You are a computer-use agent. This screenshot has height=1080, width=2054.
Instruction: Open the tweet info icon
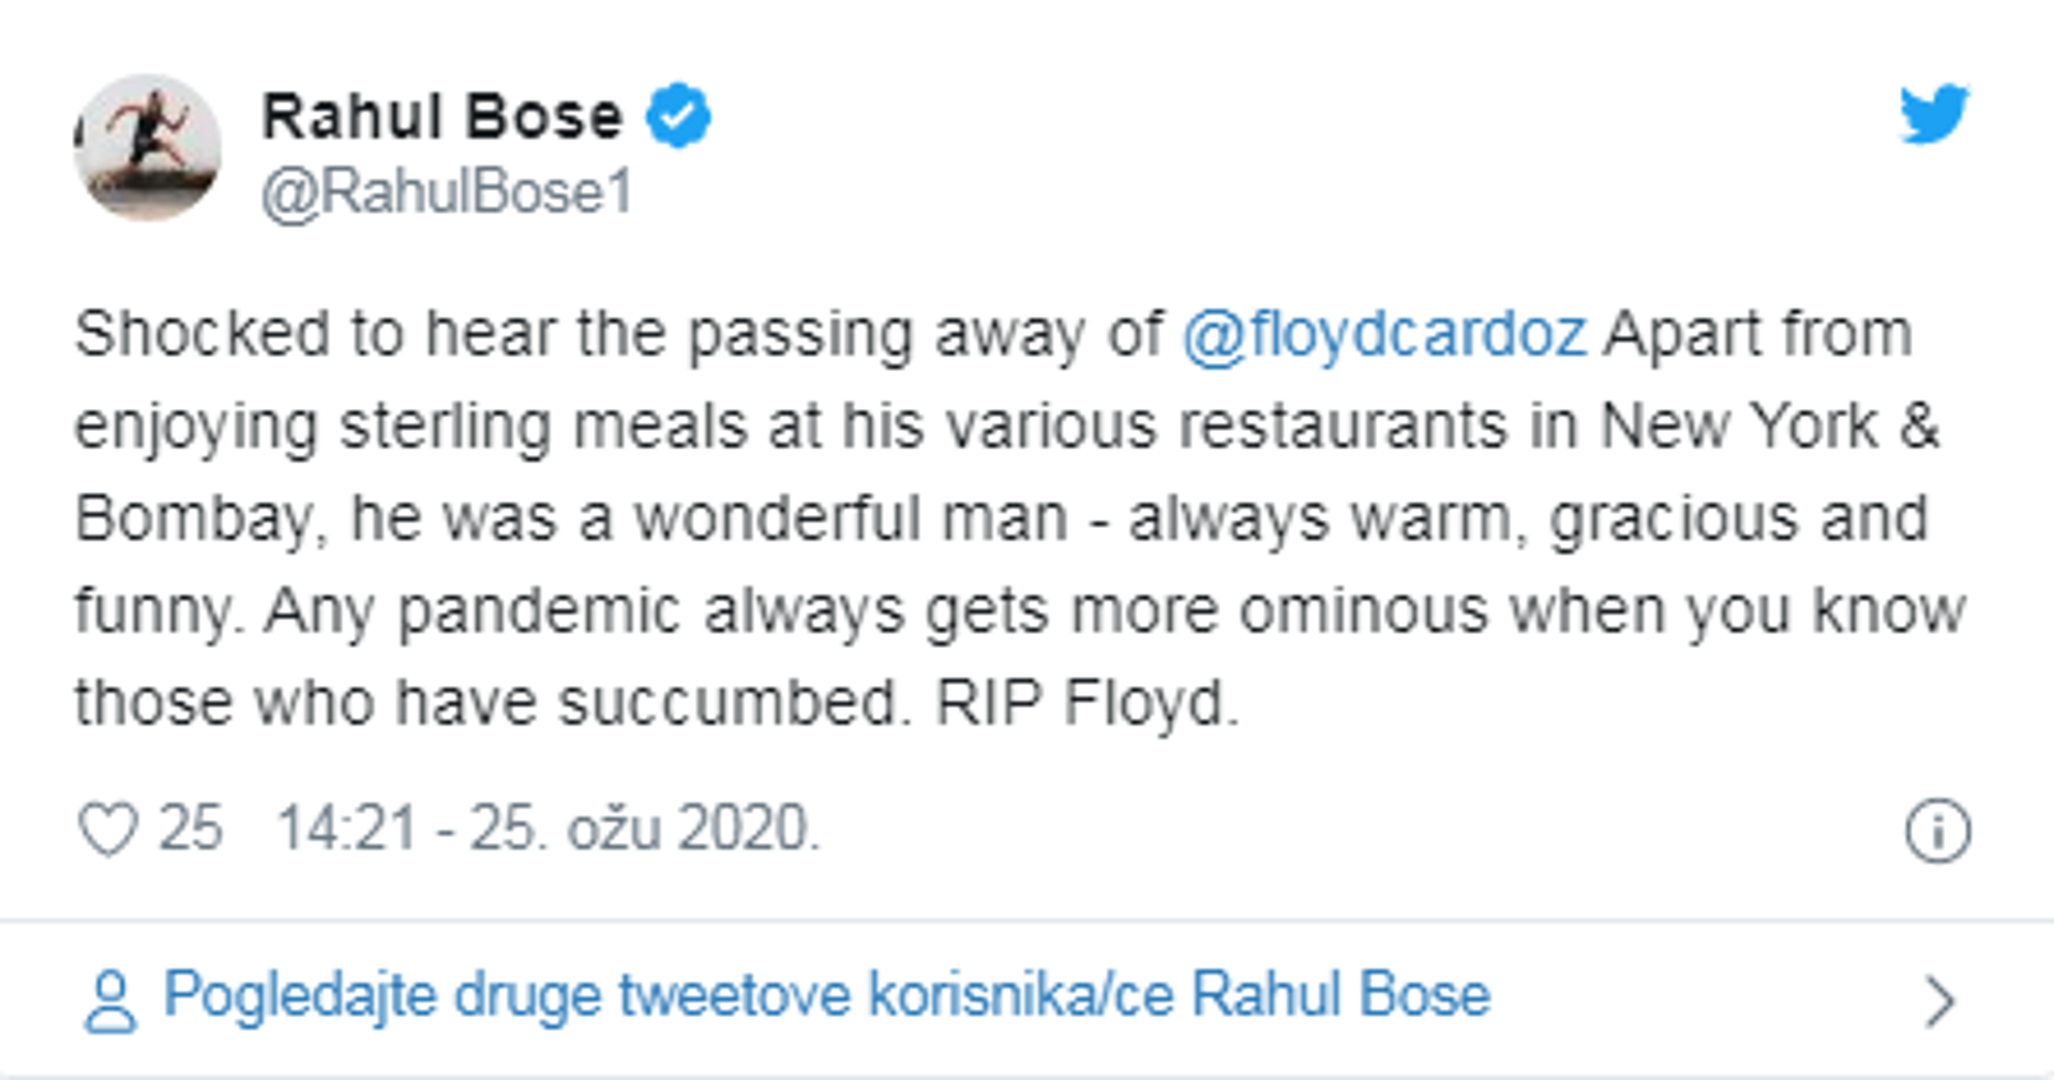tap(1937, 830)
